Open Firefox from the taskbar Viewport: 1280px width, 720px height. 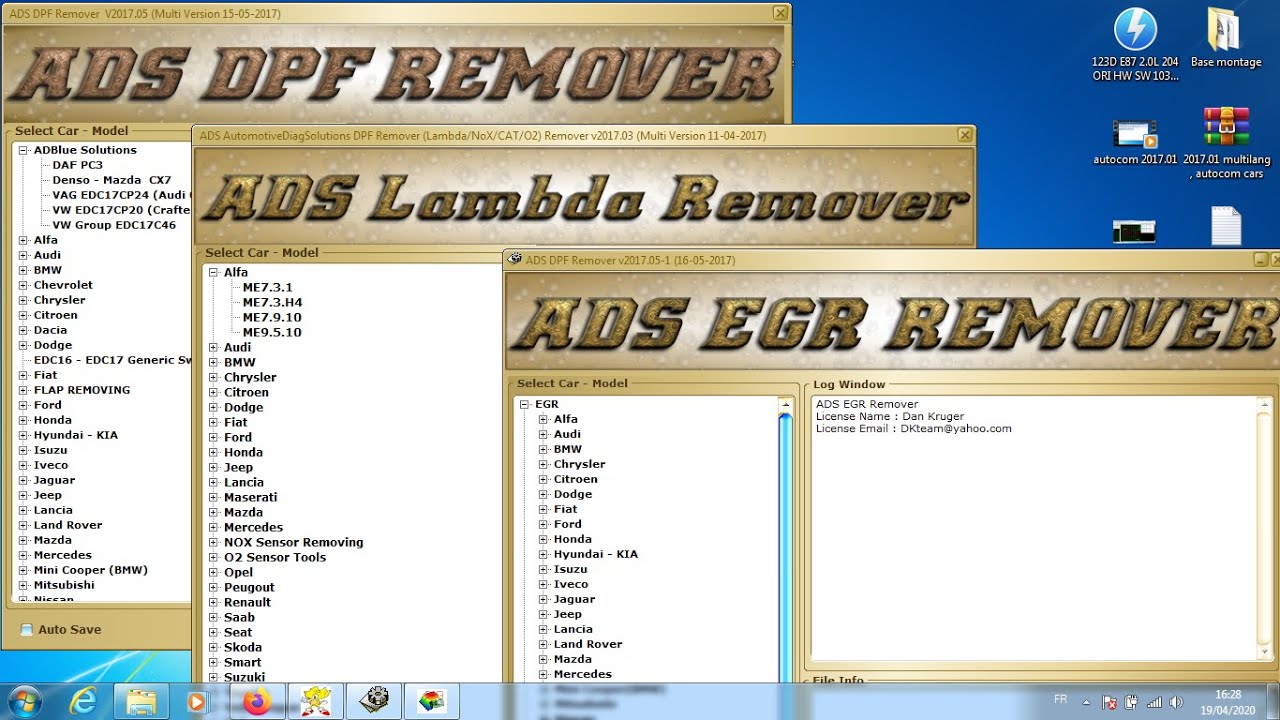tap(258, 701)
